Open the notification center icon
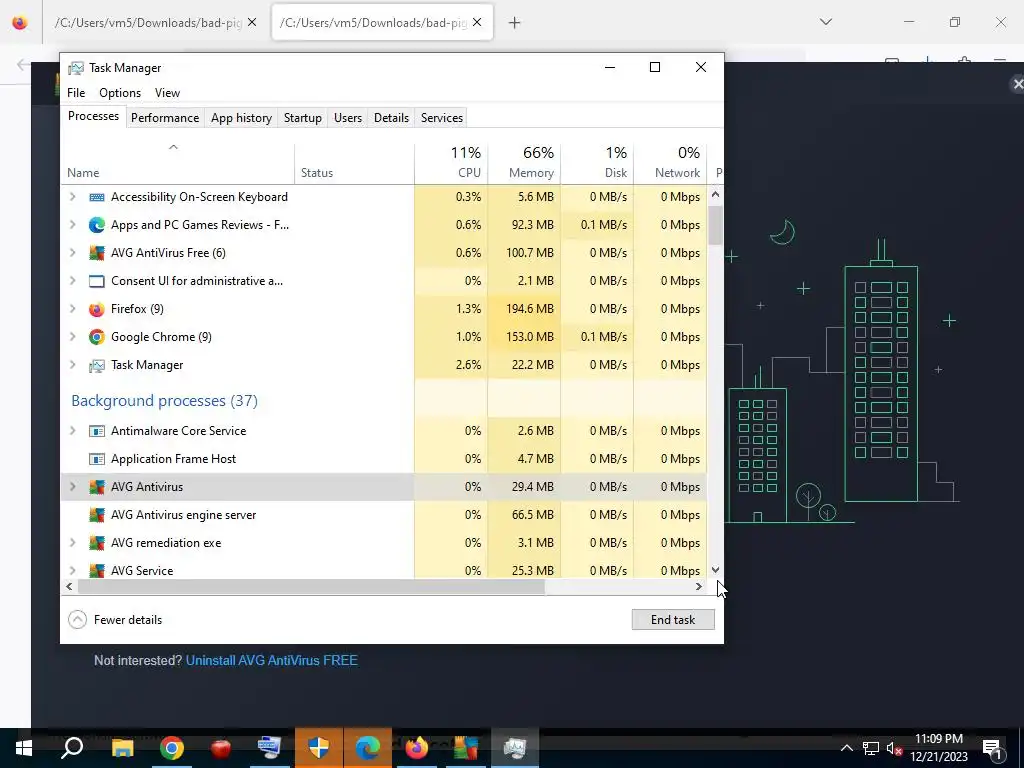The width and height of the screenshot is (1024, 768). [993, 748]
